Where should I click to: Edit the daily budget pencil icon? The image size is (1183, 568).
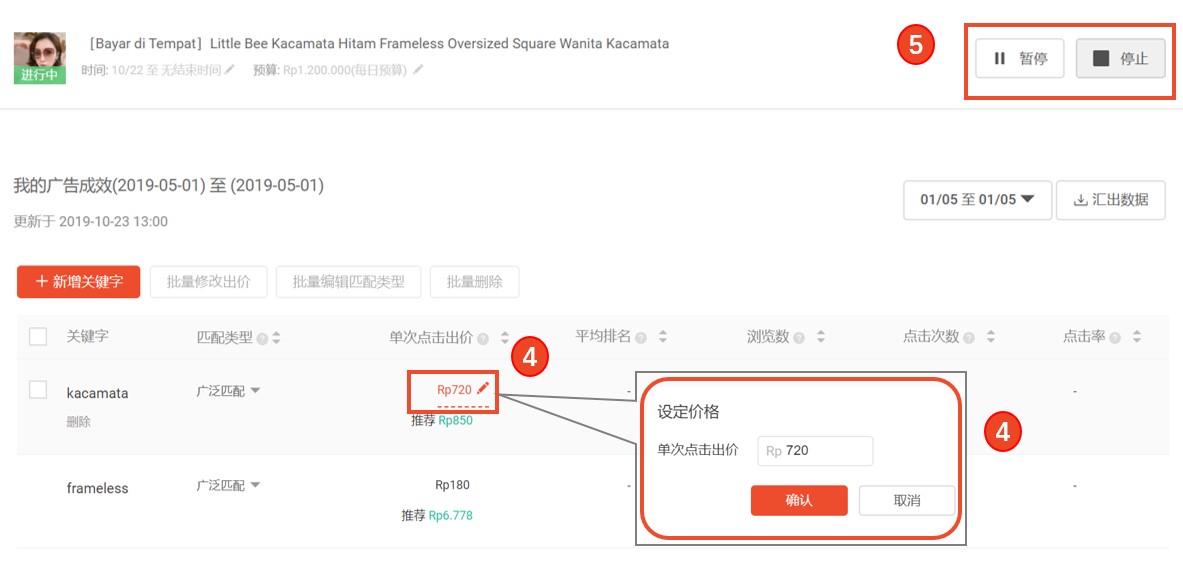pyautogui.click(x=418, y=69)
